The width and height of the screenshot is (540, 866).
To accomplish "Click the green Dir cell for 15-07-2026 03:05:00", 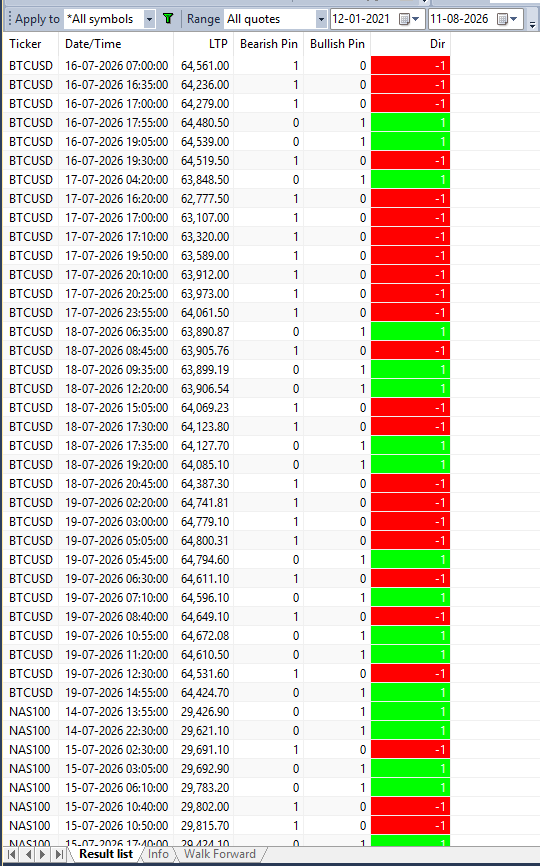I will pyautogui.click(x=410, y=768).
